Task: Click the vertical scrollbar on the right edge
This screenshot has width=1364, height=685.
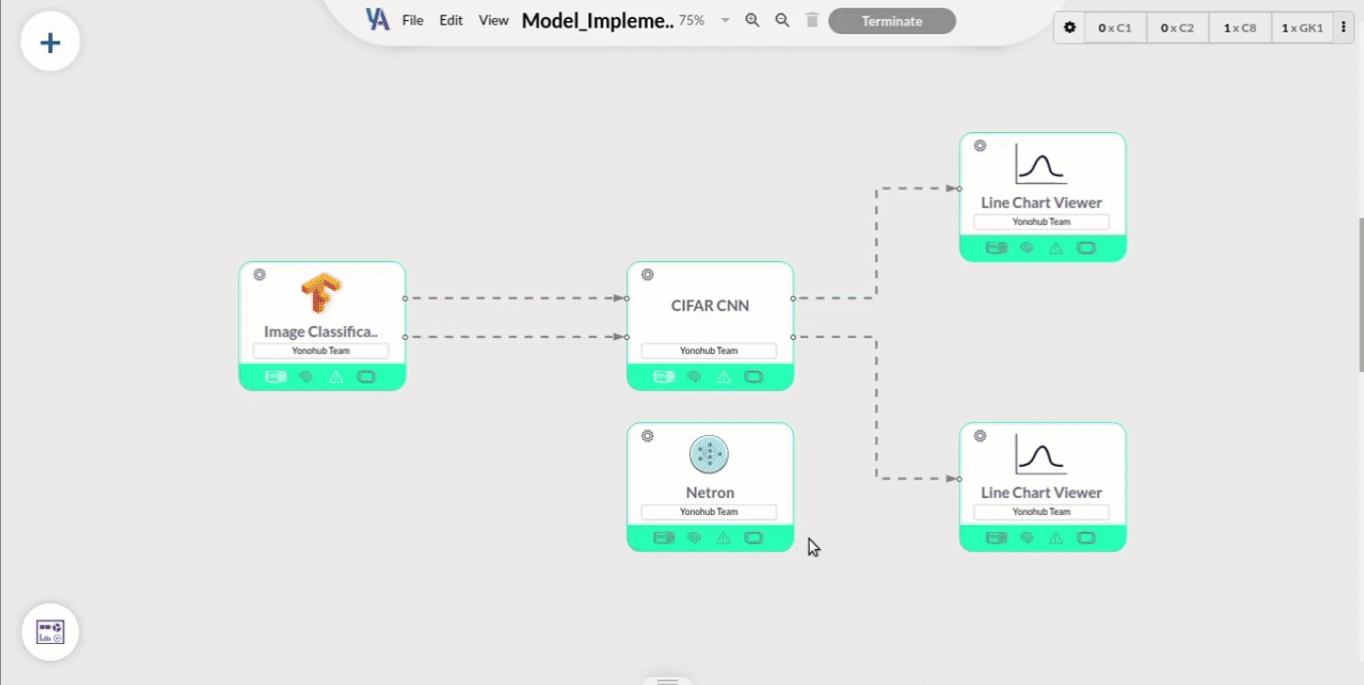Action: click(1359, 296)
